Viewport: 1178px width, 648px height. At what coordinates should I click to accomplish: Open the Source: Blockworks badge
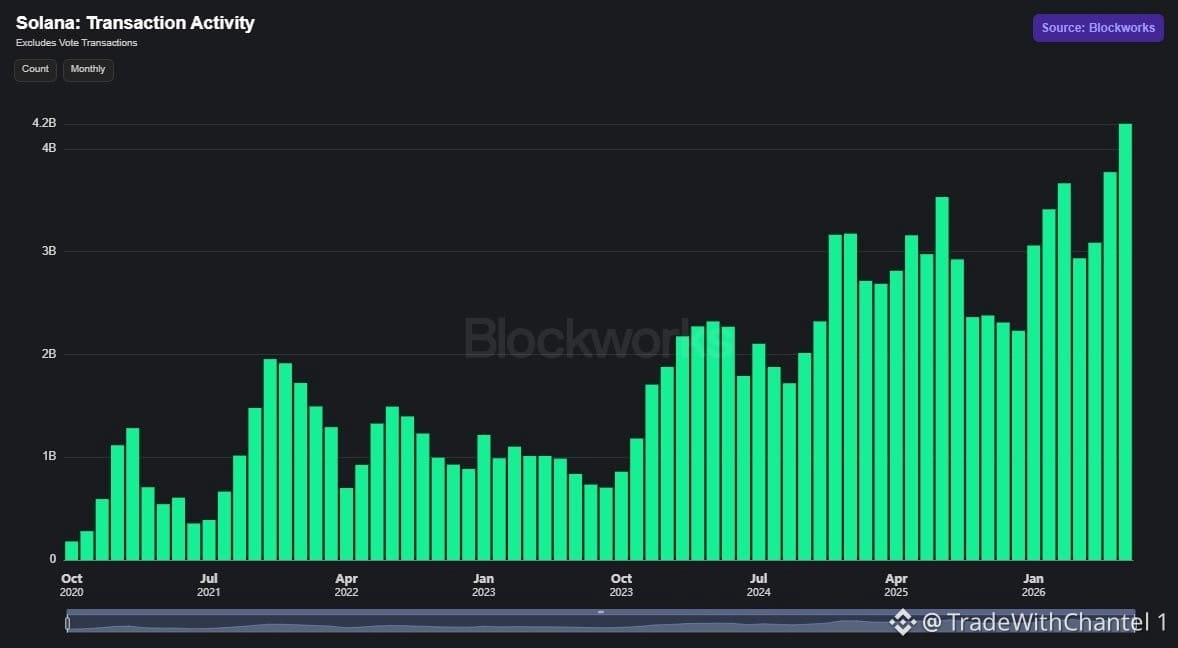coord(1098,28)
